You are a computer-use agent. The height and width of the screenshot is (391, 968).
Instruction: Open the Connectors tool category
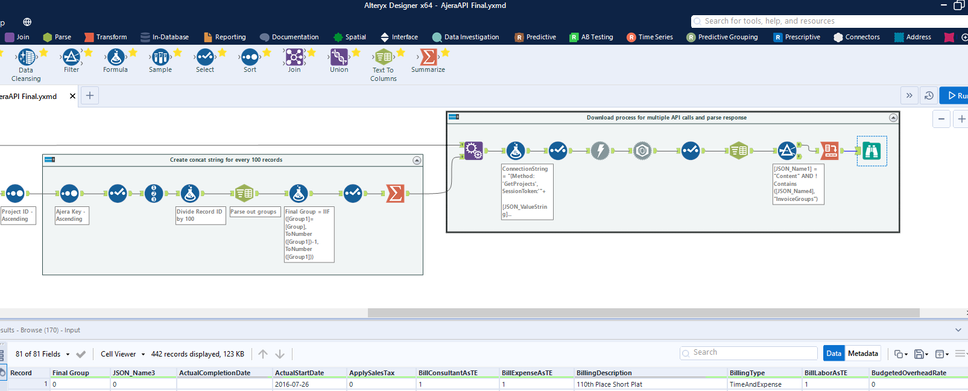coord(857,37)
